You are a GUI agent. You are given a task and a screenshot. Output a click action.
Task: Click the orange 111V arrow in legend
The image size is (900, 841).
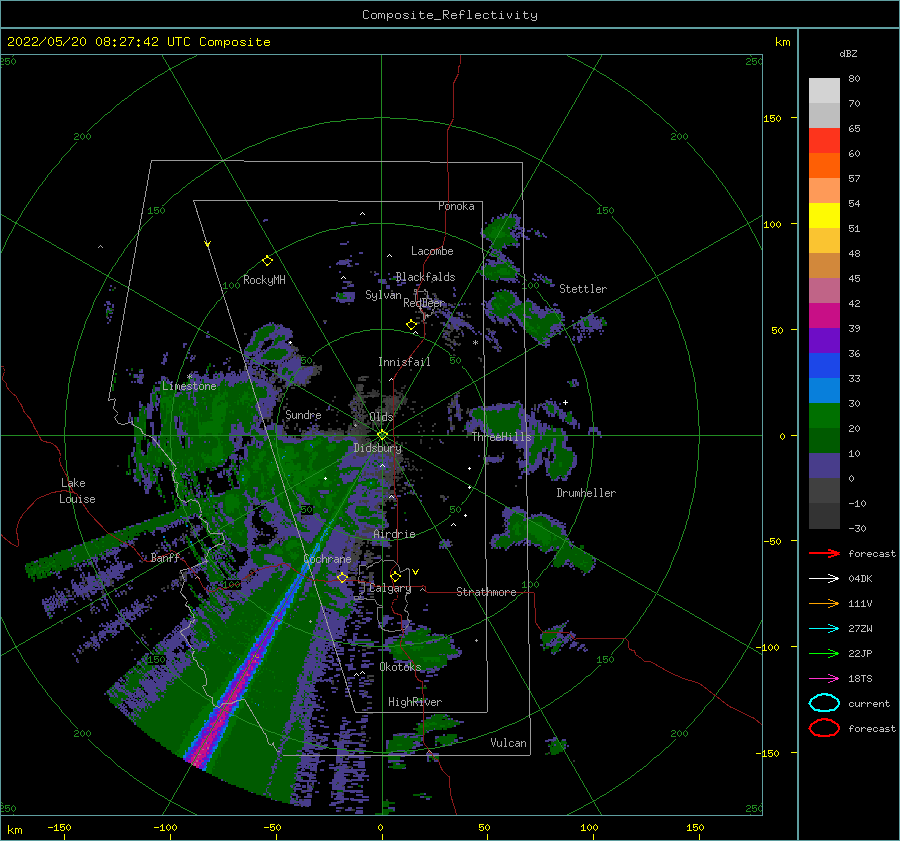824,603
